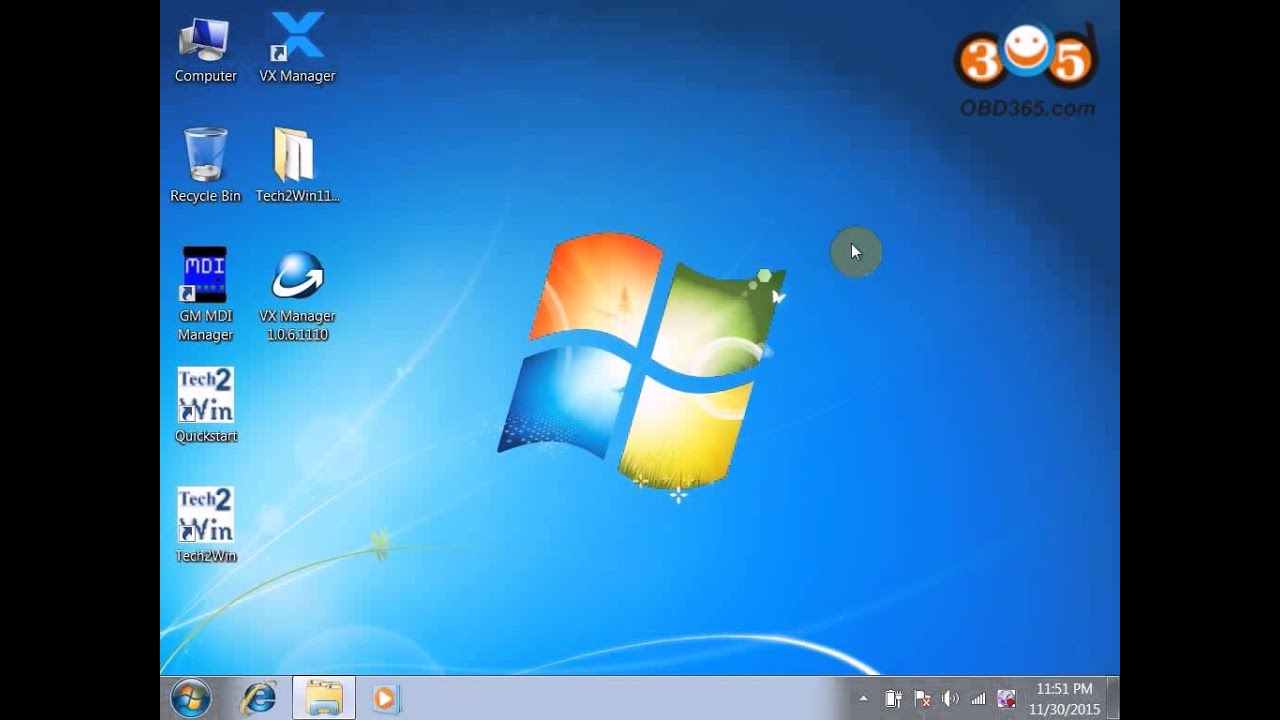1280x720 pixels.
Task: Open the taskbar clock showing 11:51 PM
Action: point(1064,699)
